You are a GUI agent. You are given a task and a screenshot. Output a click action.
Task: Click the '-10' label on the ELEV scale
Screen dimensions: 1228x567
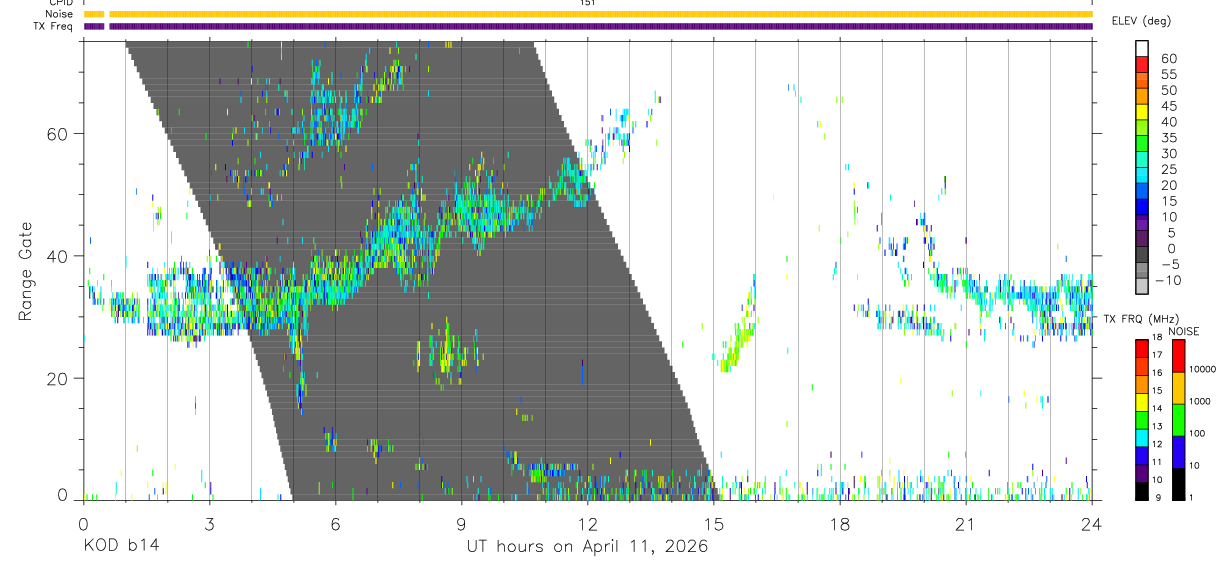[1168, 281]
